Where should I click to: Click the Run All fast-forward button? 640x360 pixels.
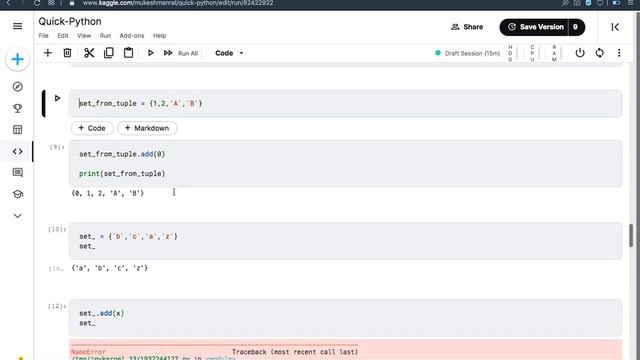pyautogui.click(x=180, y=53)
